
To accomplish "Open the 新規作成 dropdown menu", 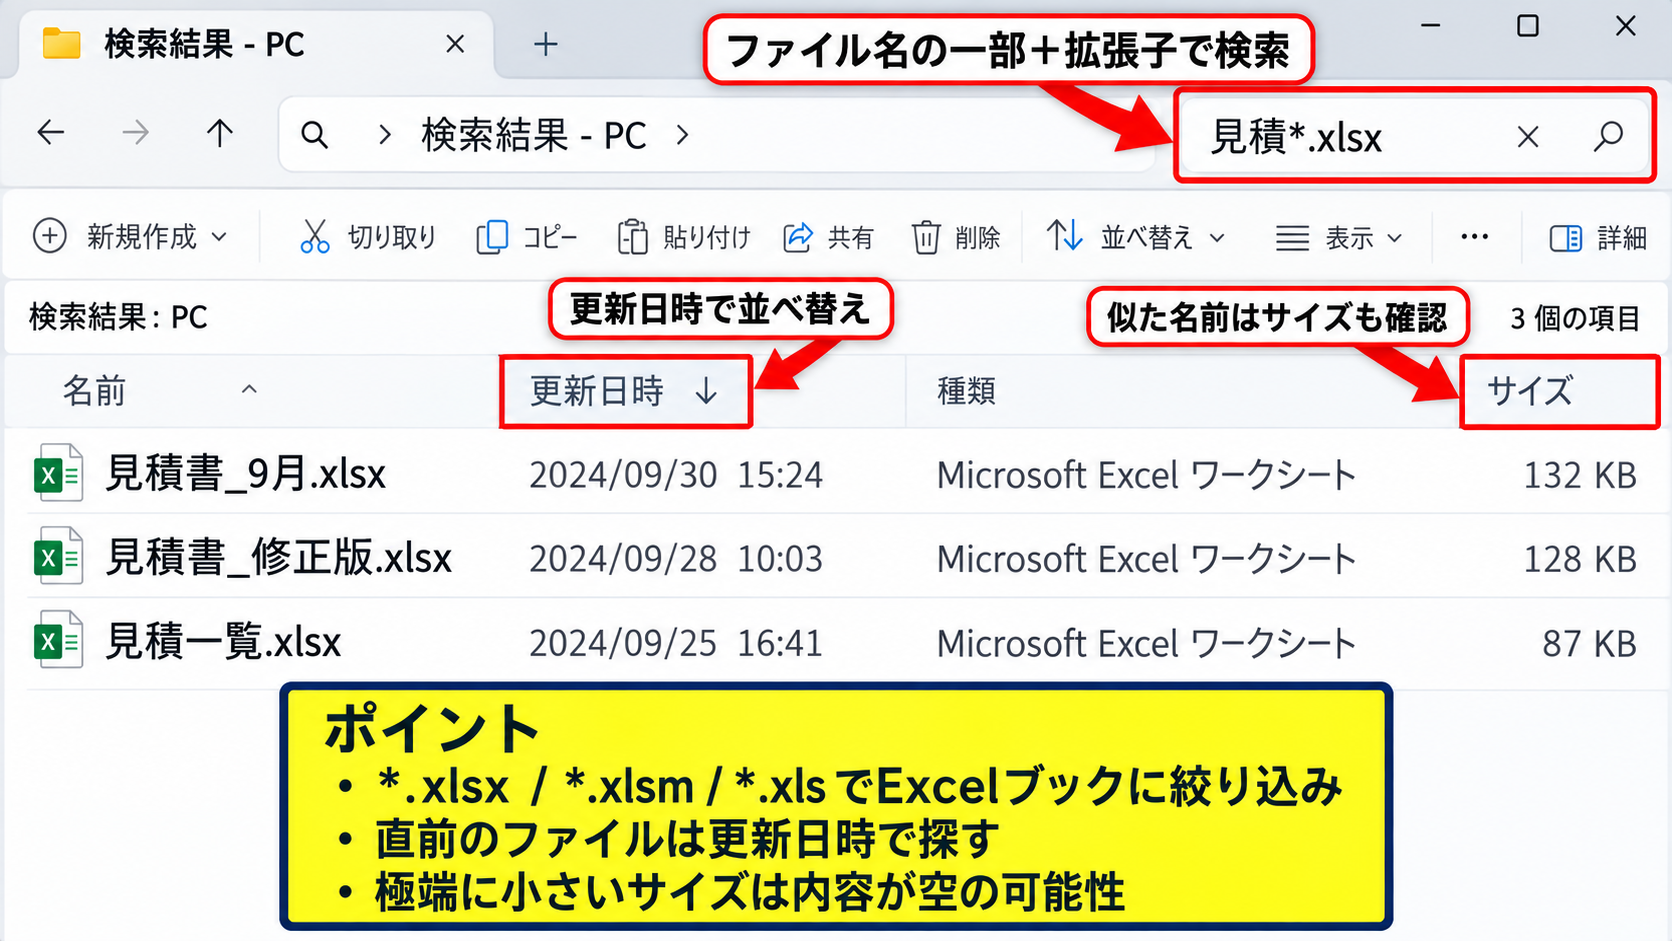I will click(131, 237).
